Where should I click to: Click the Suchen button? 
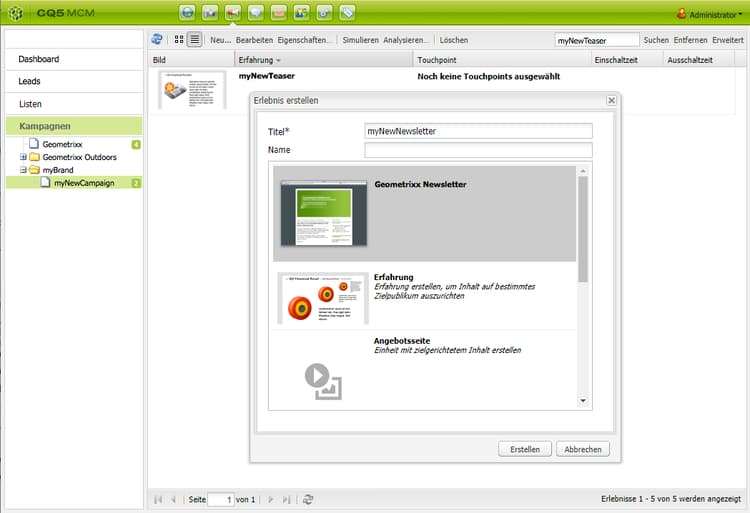656,40
